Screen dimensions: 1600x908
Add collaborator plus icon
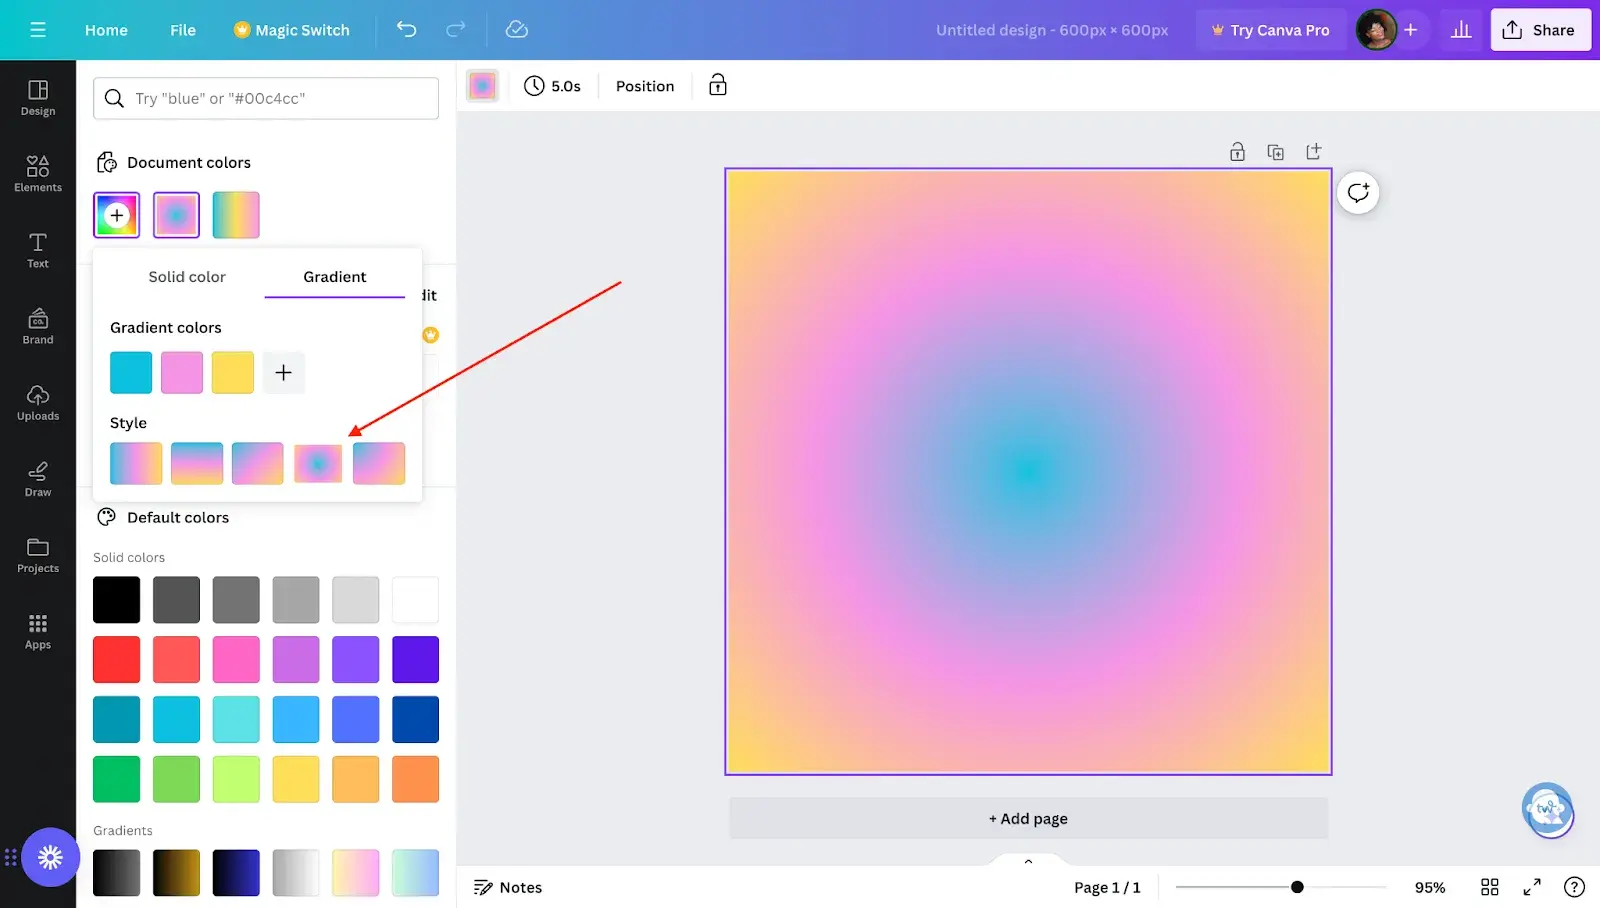pyautogui.click(x=1410, y=30)
